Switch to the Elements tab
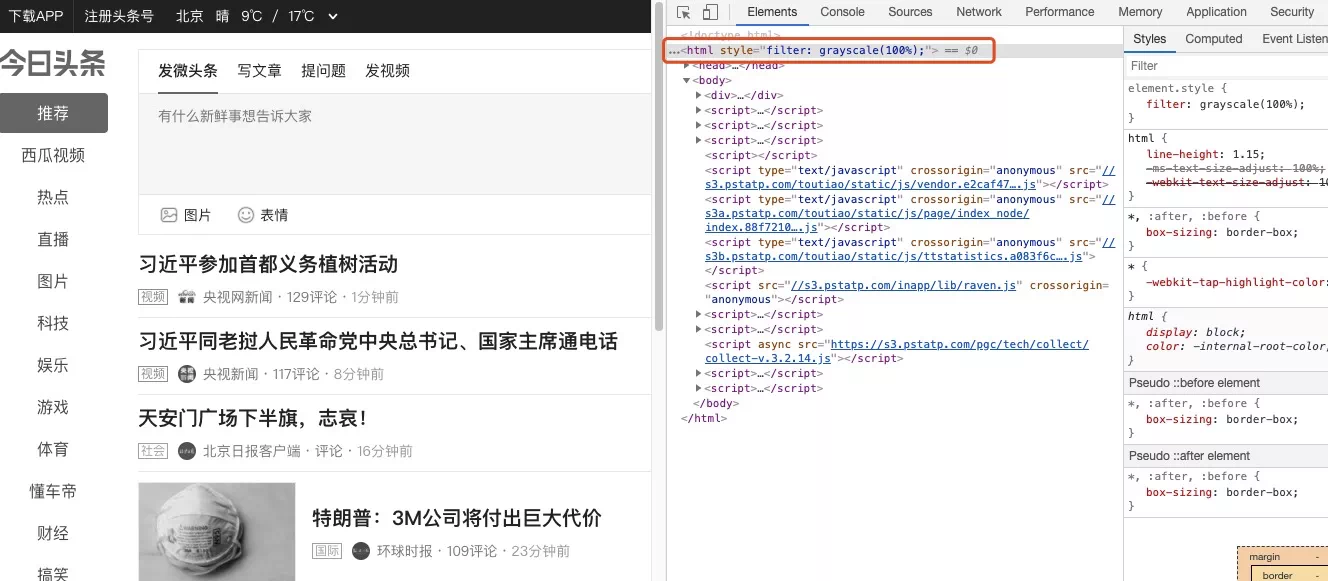Image resolution: width=1328 pixels, height=581 pixels. tap(772, 12)
